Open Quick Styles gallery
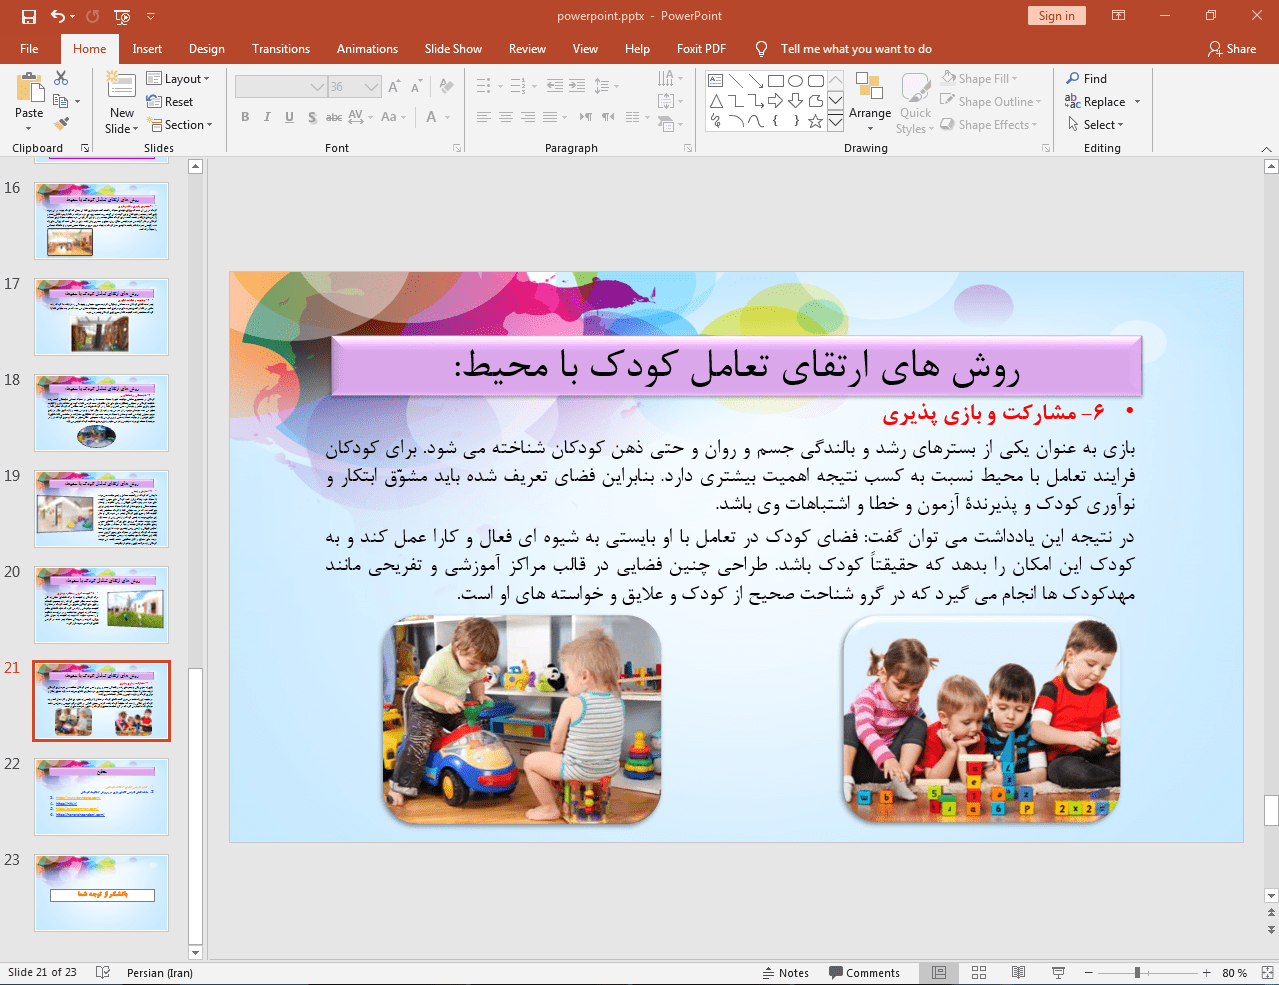Viewport: 1279px width, 985px height. tap(915, 102)
